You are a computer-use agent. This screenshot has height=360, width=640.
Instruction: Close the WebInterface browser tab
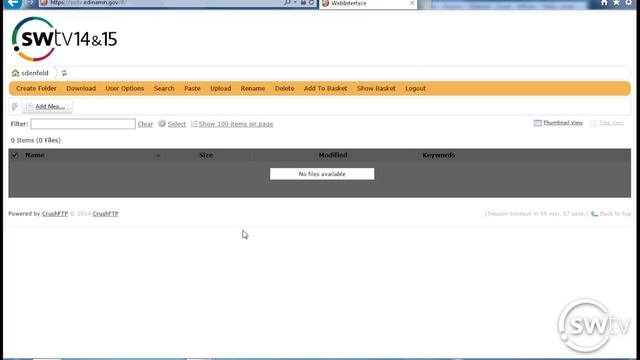click(x=412, y=3)
